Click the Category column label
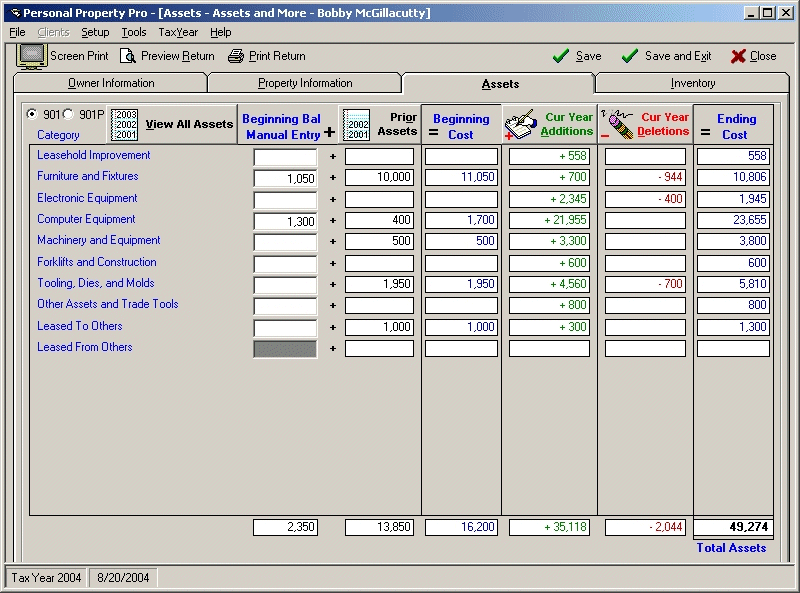This screenshot has height=593, width=800. click(58, 135)
